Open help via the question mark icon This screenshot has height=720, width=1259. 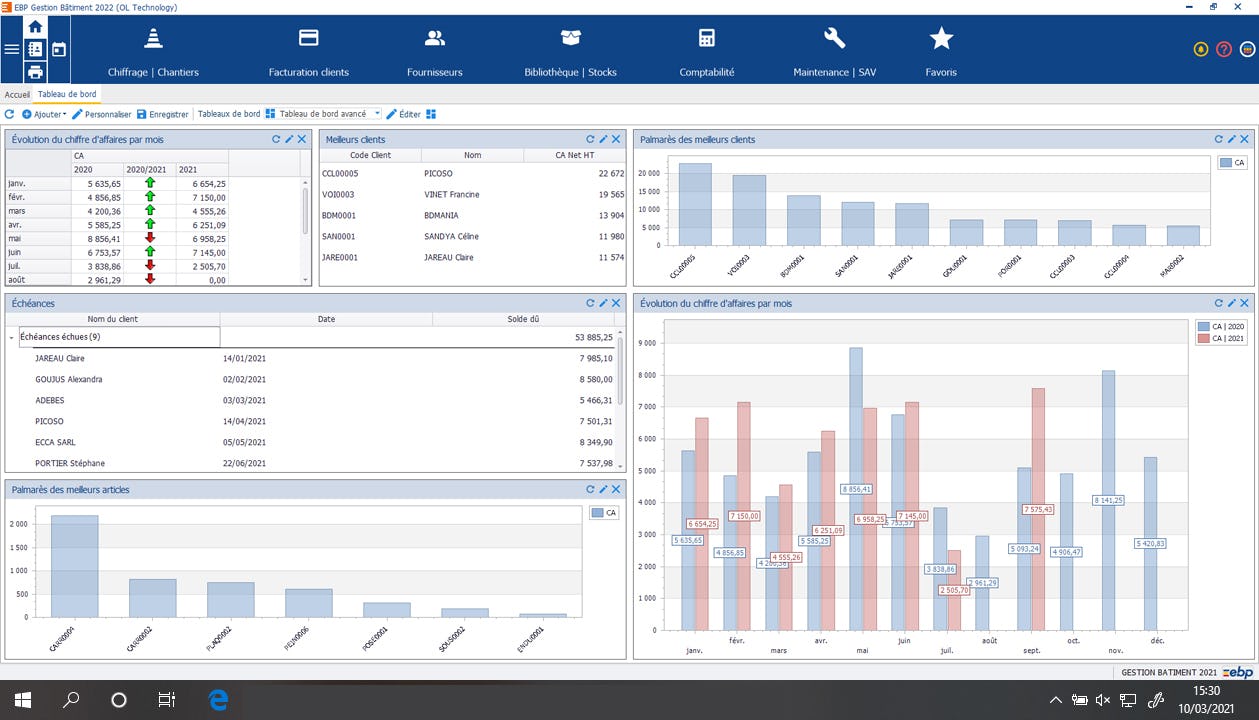coord(1223,48)
